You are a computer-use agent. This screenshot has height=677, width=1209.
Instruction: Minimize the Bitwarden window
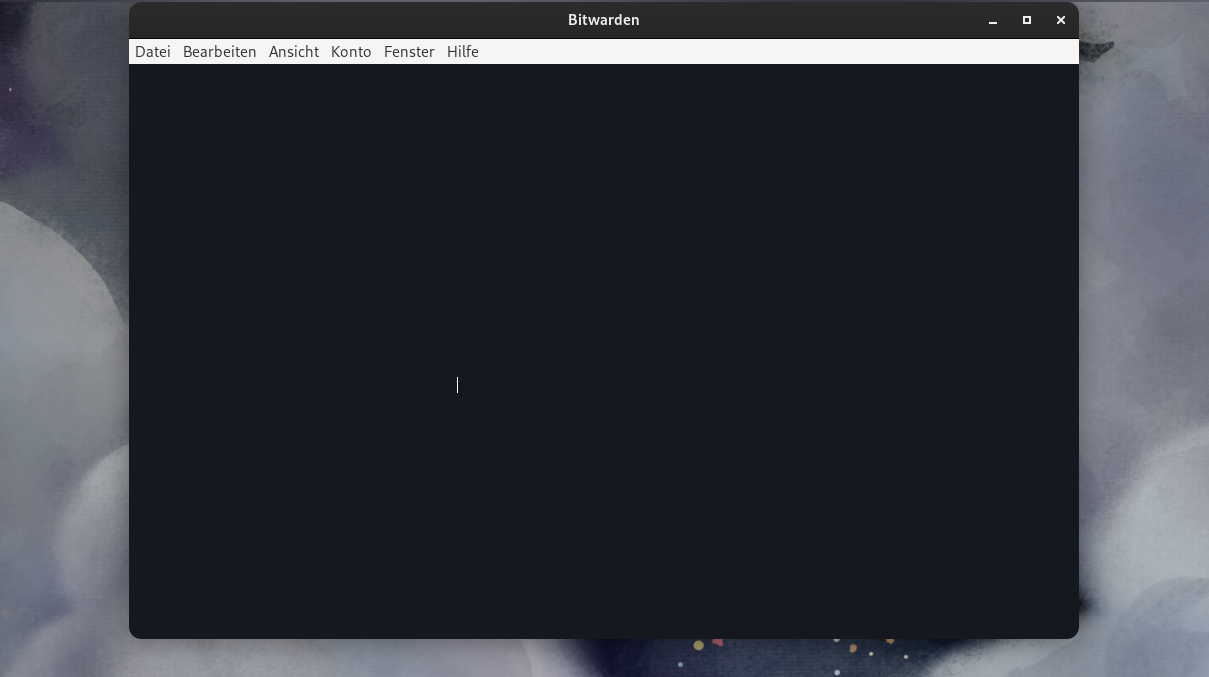click(x=993, y=20)
